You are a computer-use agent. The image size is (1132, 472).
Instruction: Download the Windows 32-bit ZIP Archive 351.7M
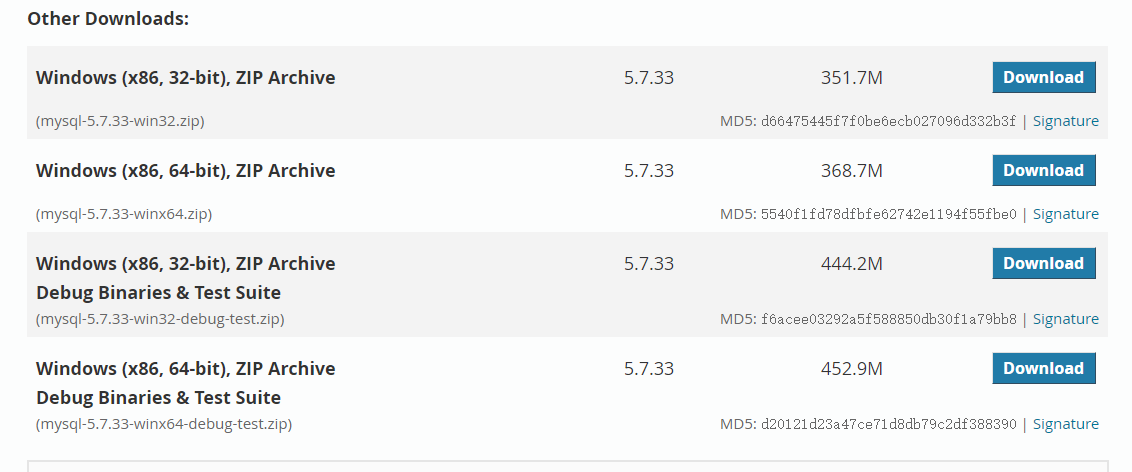pos(1044,77)
